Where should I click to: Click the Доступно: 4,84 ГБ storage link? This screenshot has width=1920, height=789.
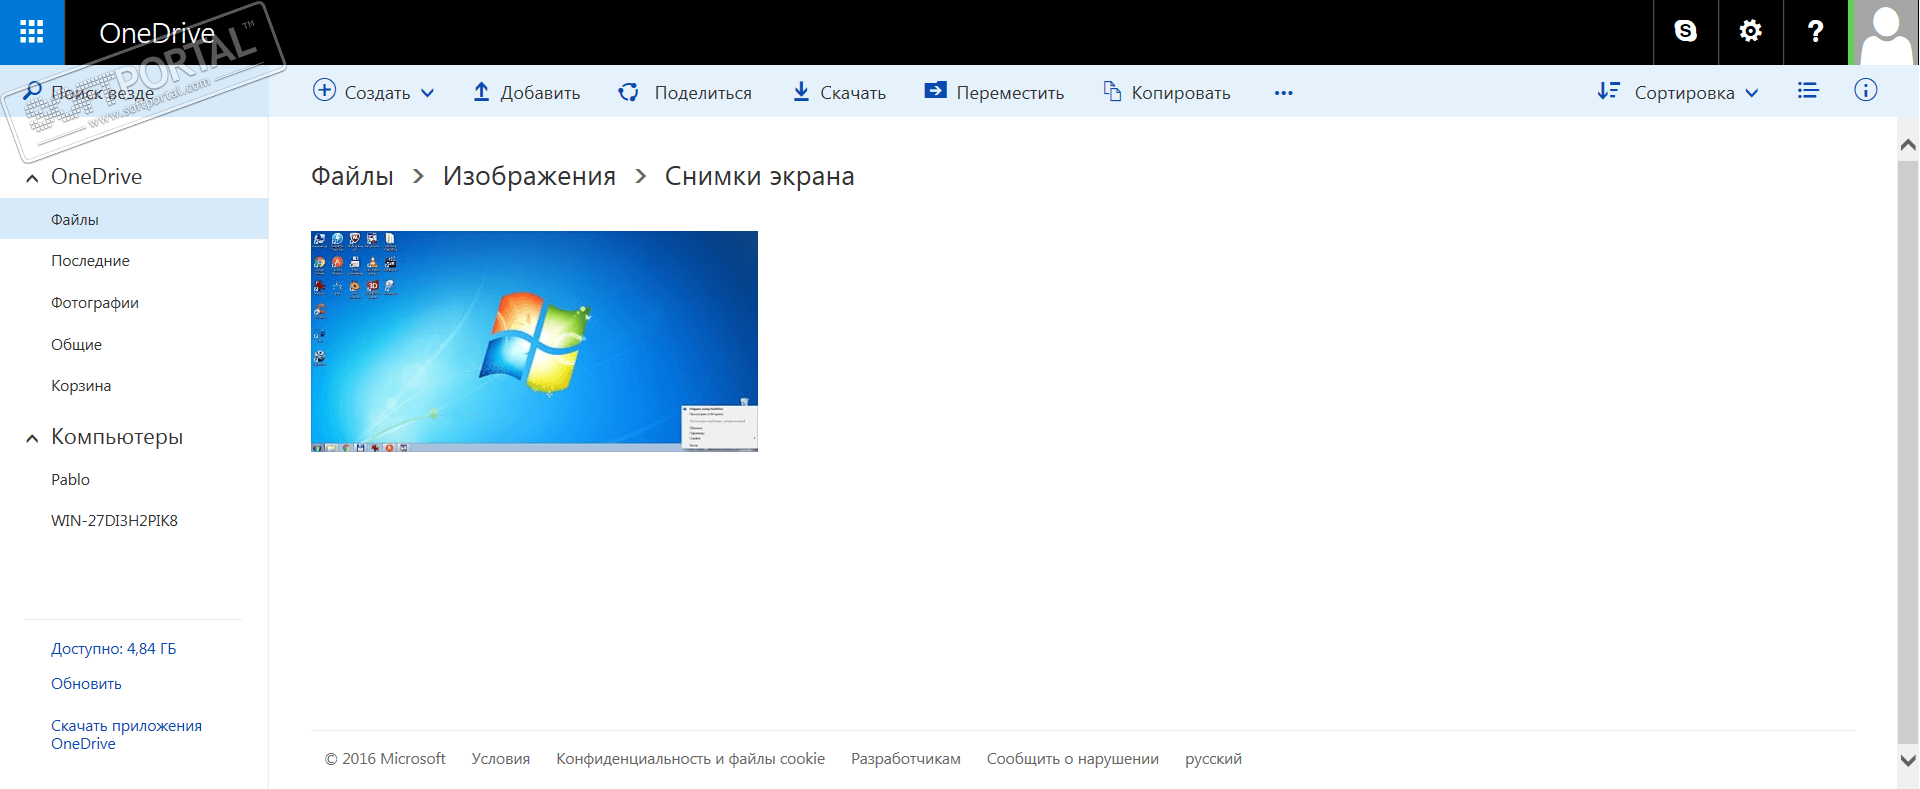(x=113, y=649)
